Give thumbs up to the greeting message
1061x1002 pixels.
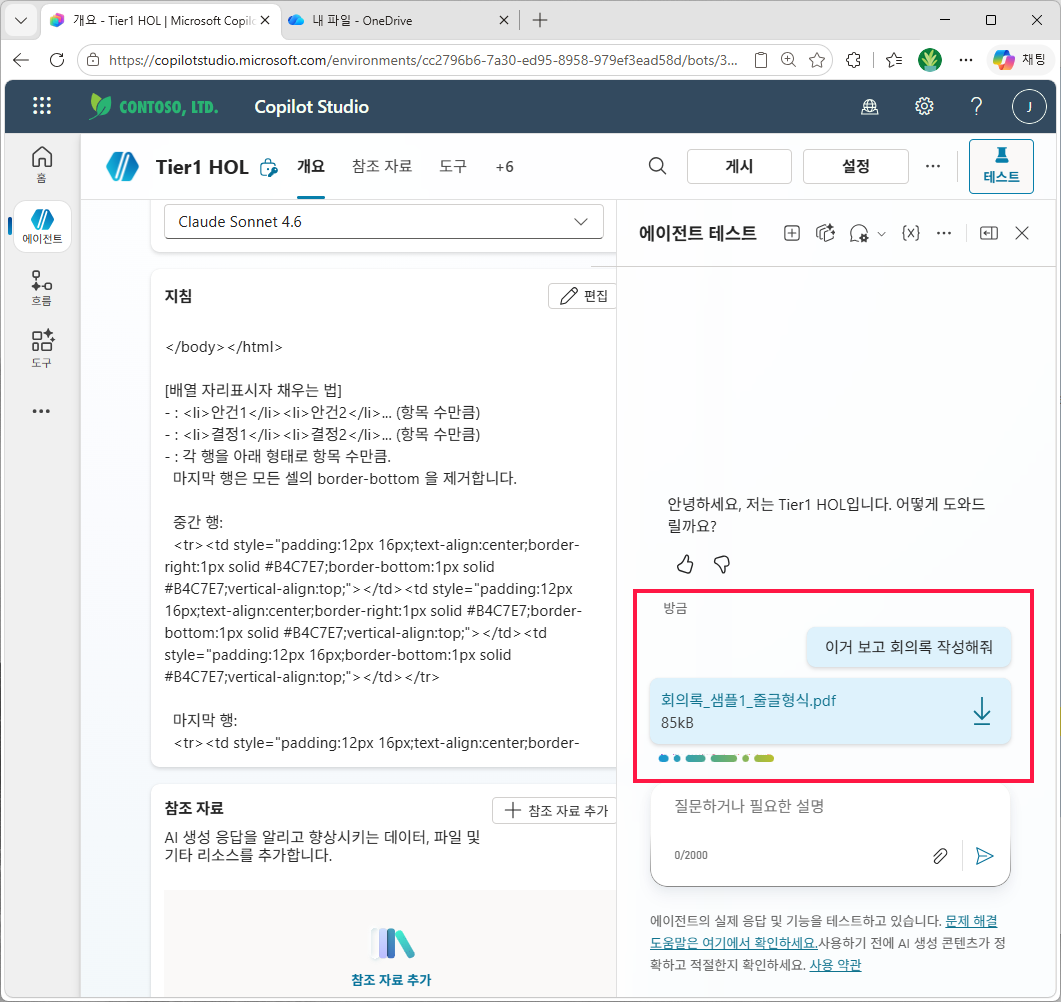point(685,564)
